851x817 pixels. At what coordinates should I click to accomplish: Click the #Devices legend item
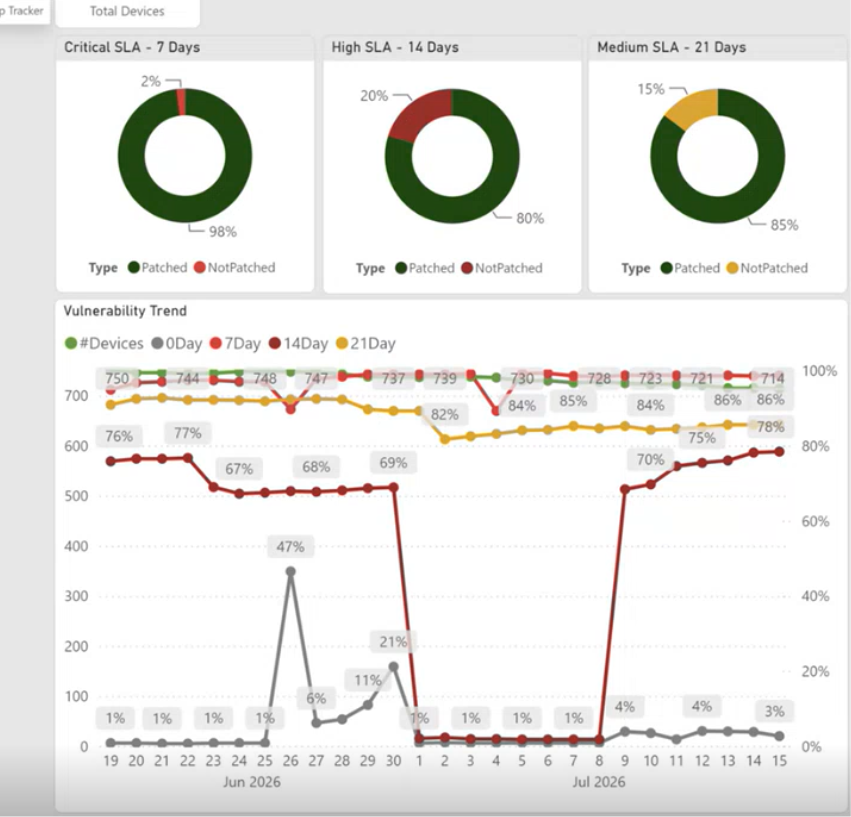pyautogui.click(x=104, y=344)
